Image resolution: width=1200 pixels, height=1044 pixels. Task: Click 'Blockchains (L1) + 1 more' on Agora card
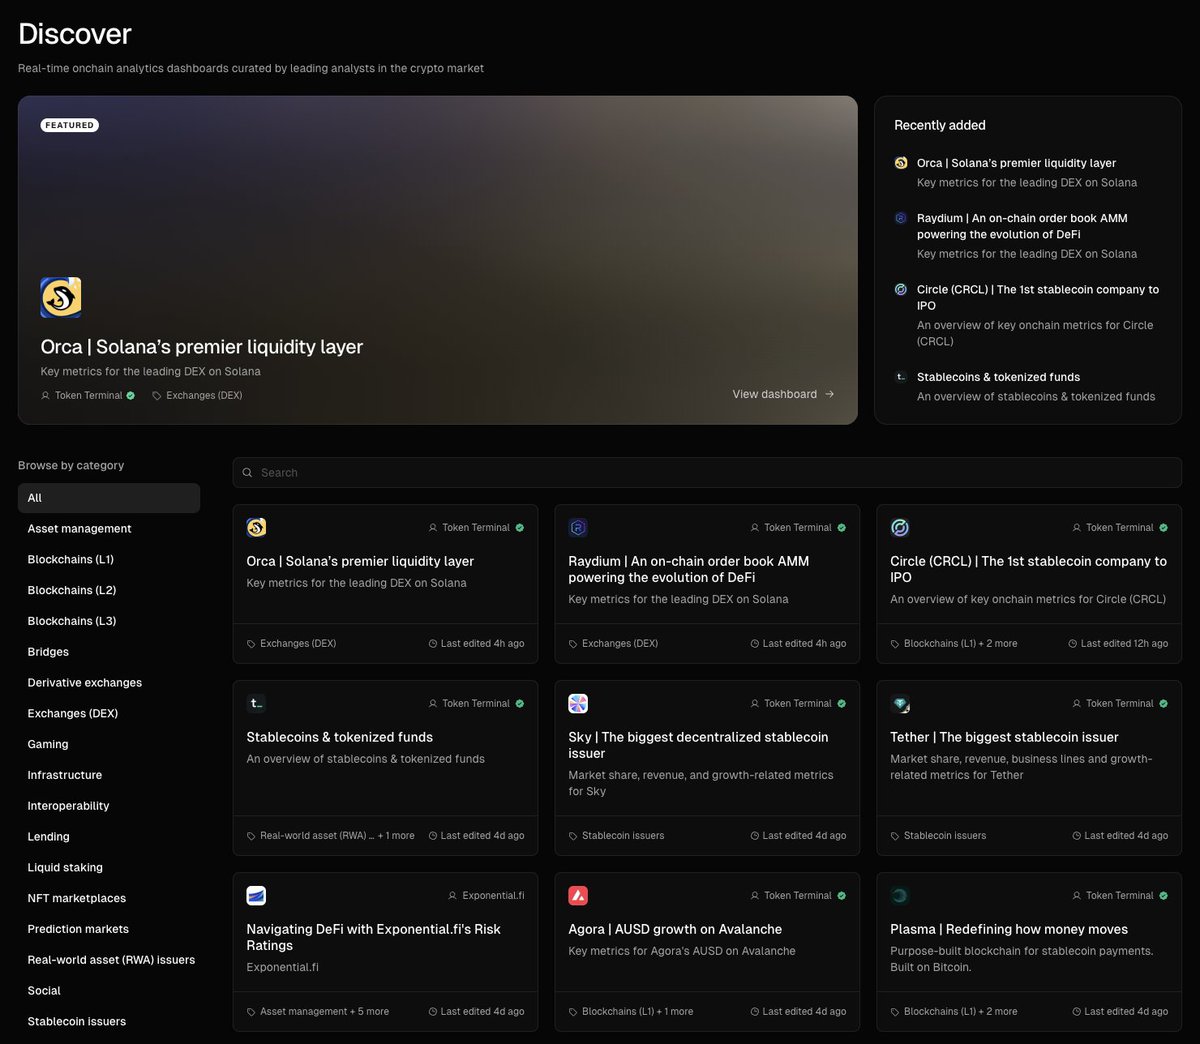point(637,1012)
